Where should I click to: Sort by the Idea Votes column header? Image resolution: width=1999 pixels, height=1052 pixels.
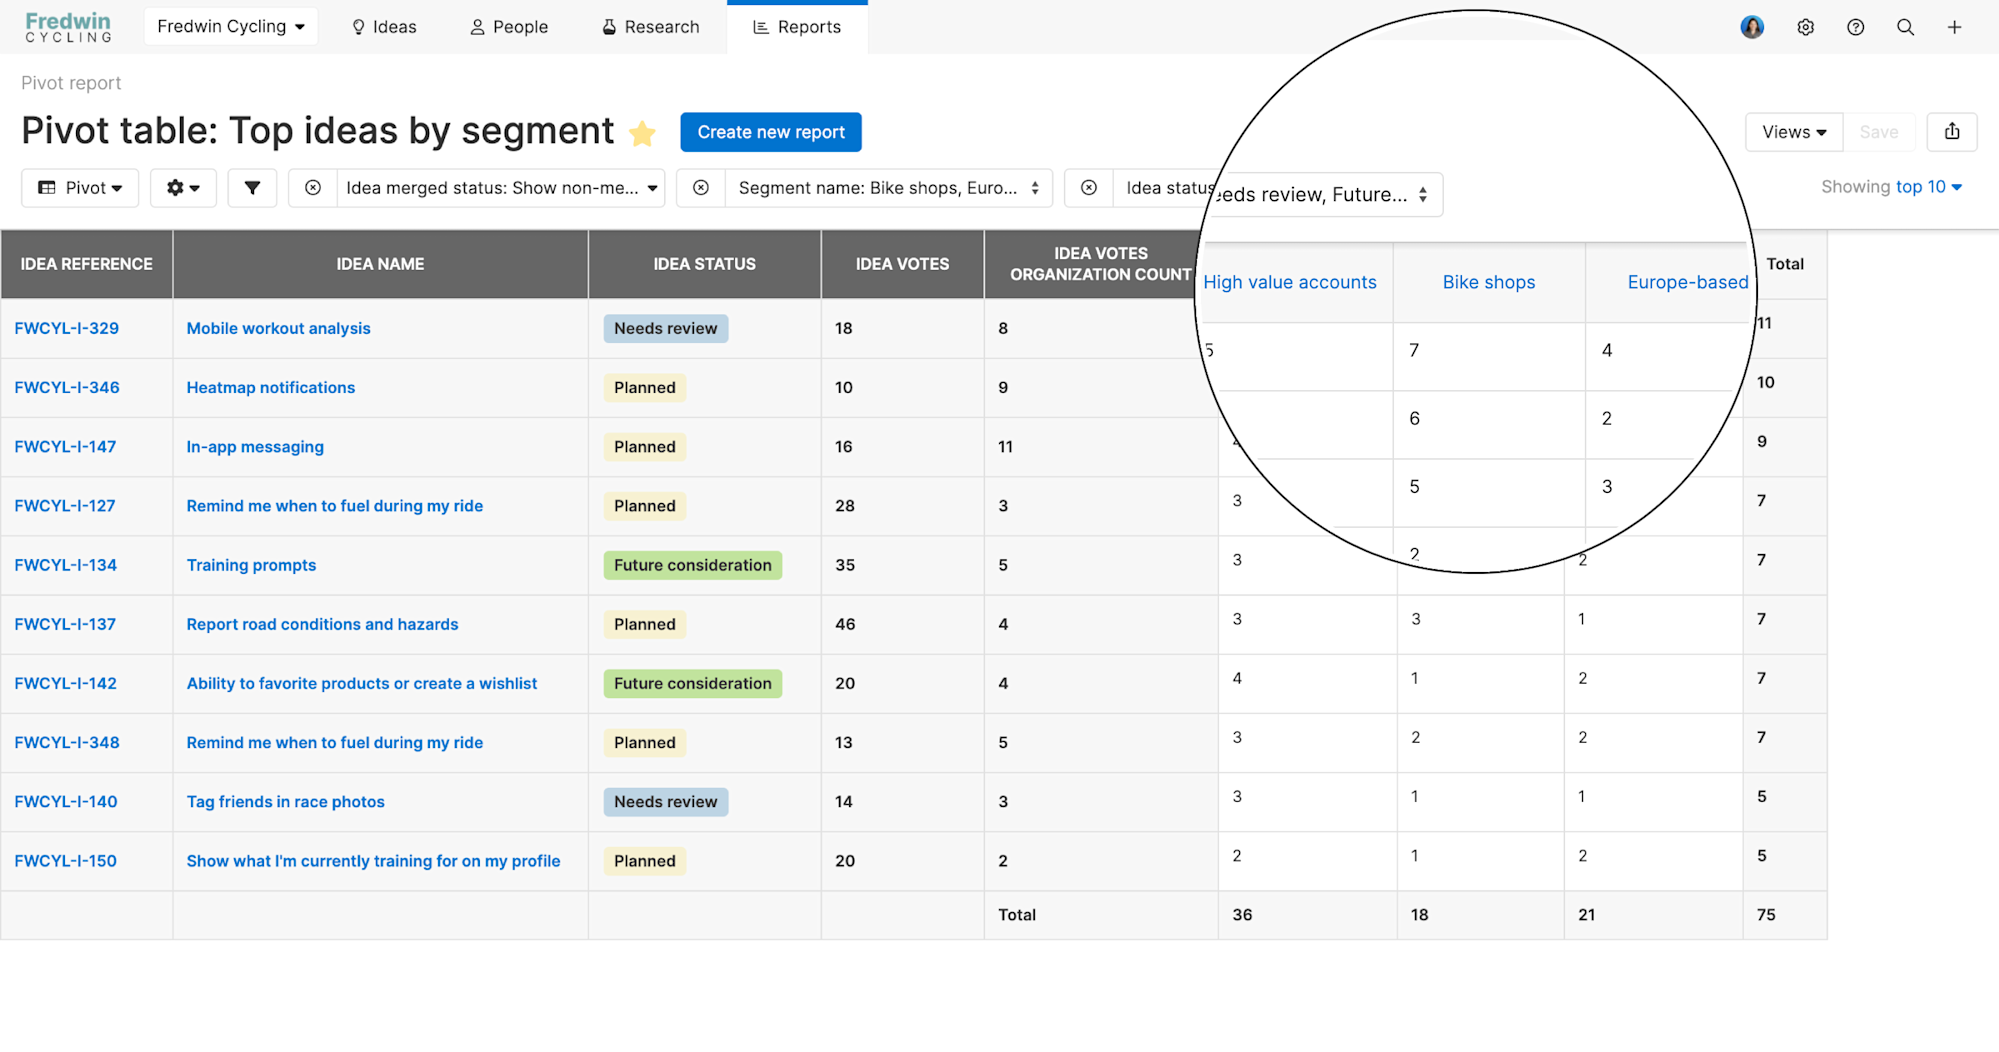click(x=902, y=264)
